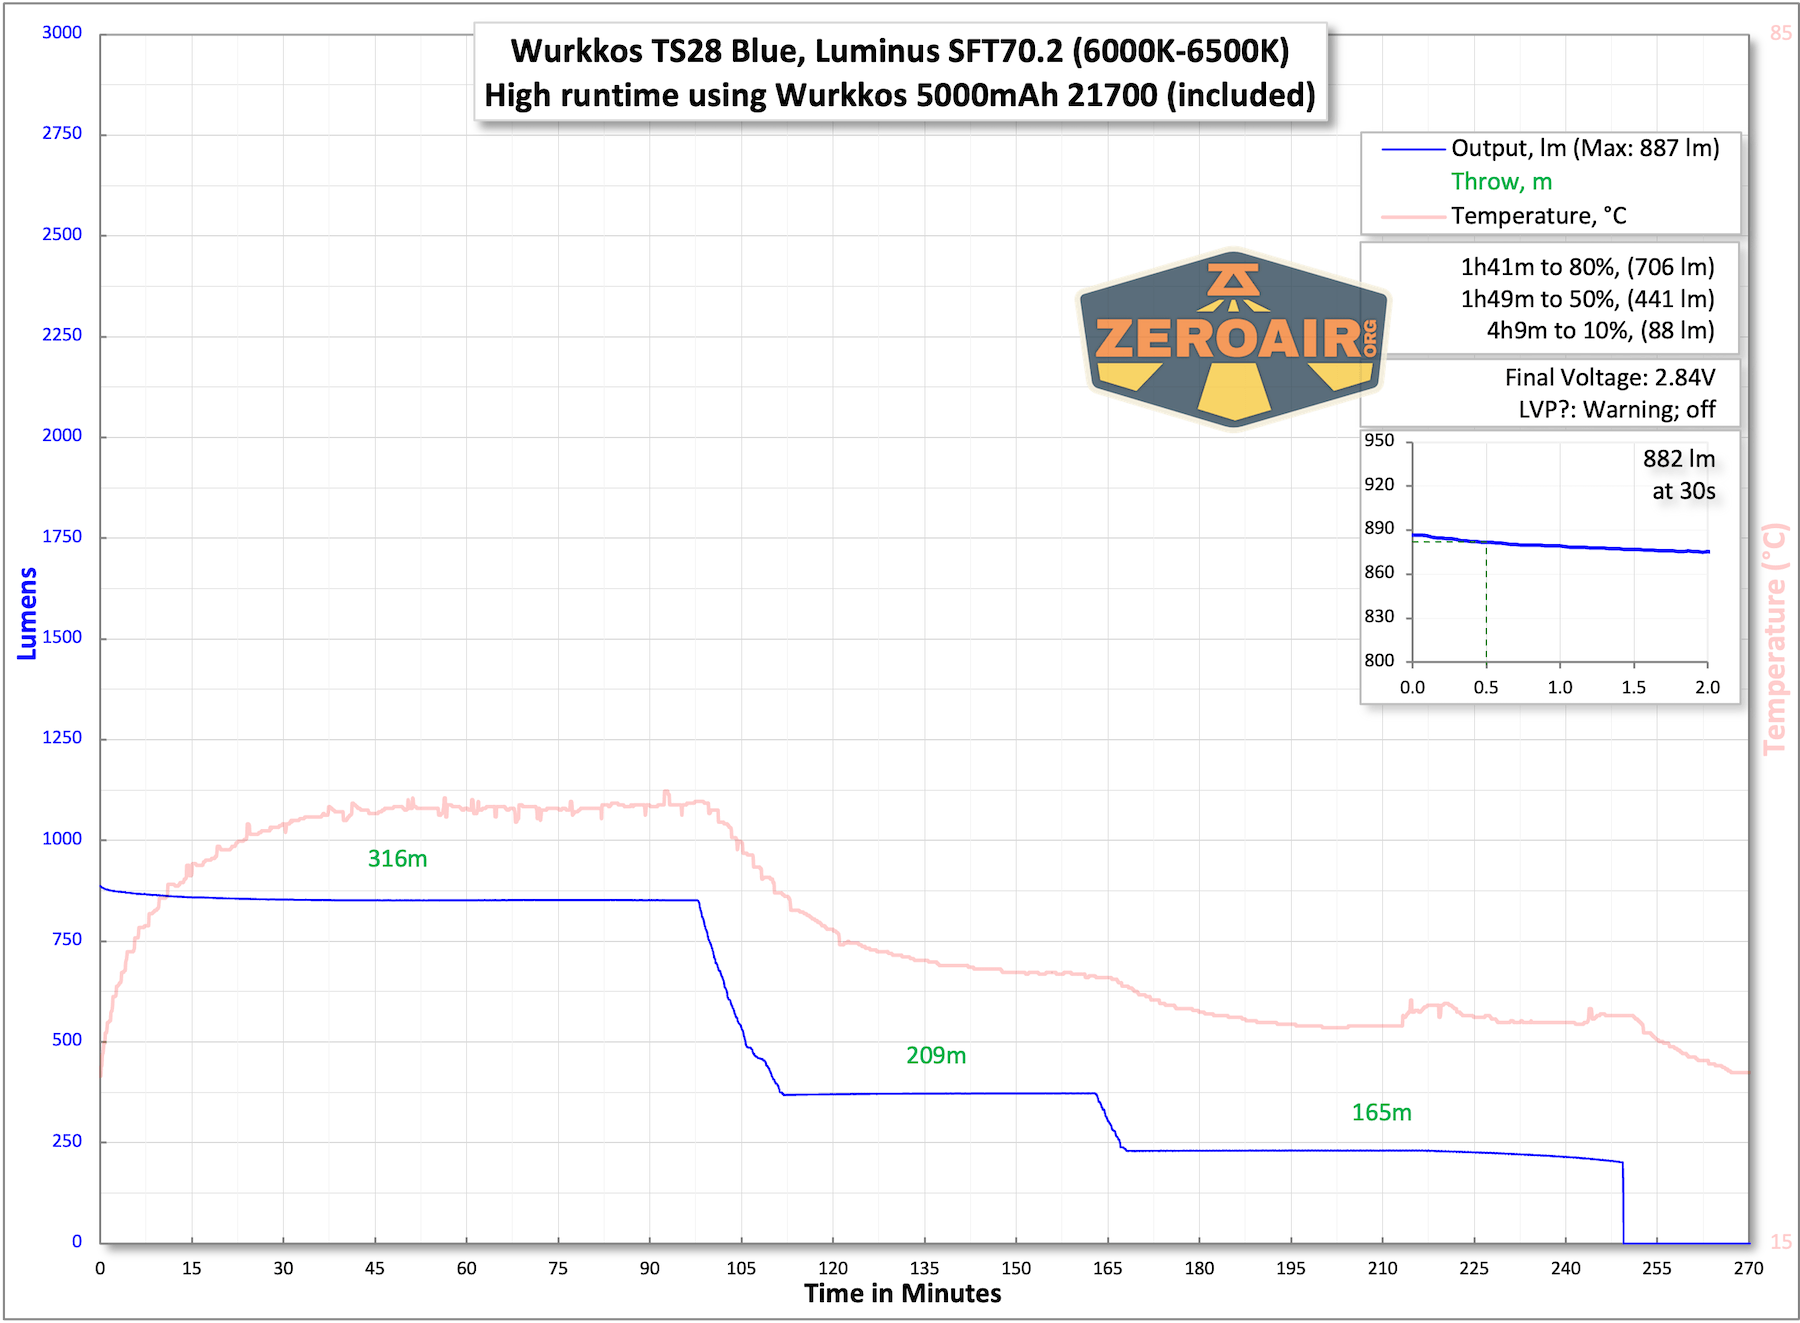Click the 60 minute x-axis label
This screenshot has width=1800, height=1323.
tap(466, 1269)
